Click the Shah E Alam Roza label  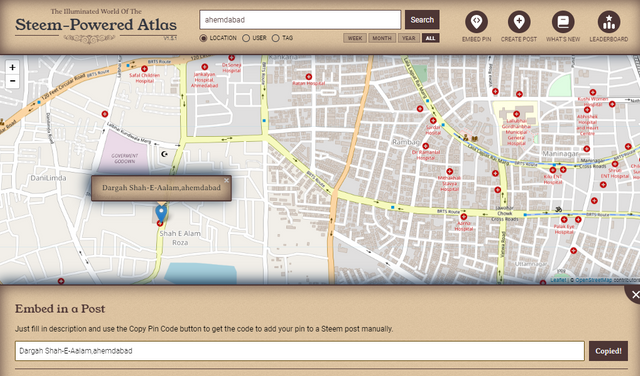point(180,238)
